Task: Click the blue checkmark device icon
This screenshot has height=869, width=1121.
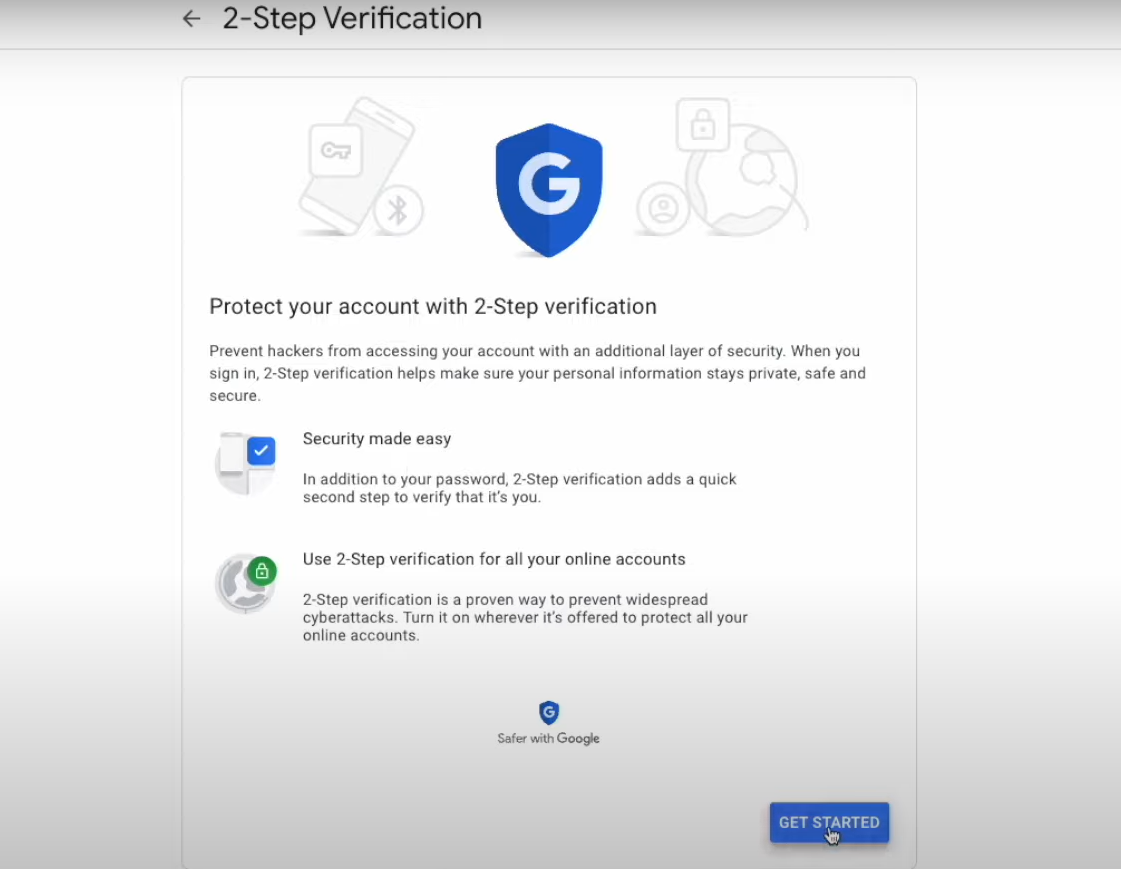Action: point(245,463)
